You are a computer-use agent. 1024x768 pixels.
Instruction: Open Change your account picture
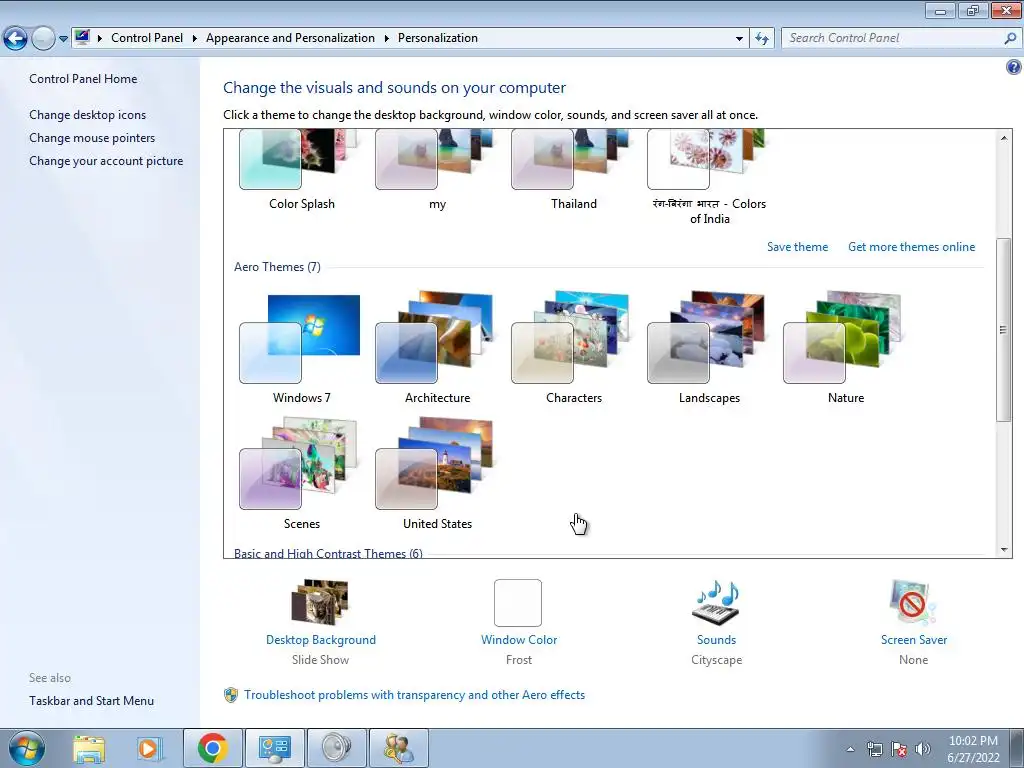(x=106, y=161)
